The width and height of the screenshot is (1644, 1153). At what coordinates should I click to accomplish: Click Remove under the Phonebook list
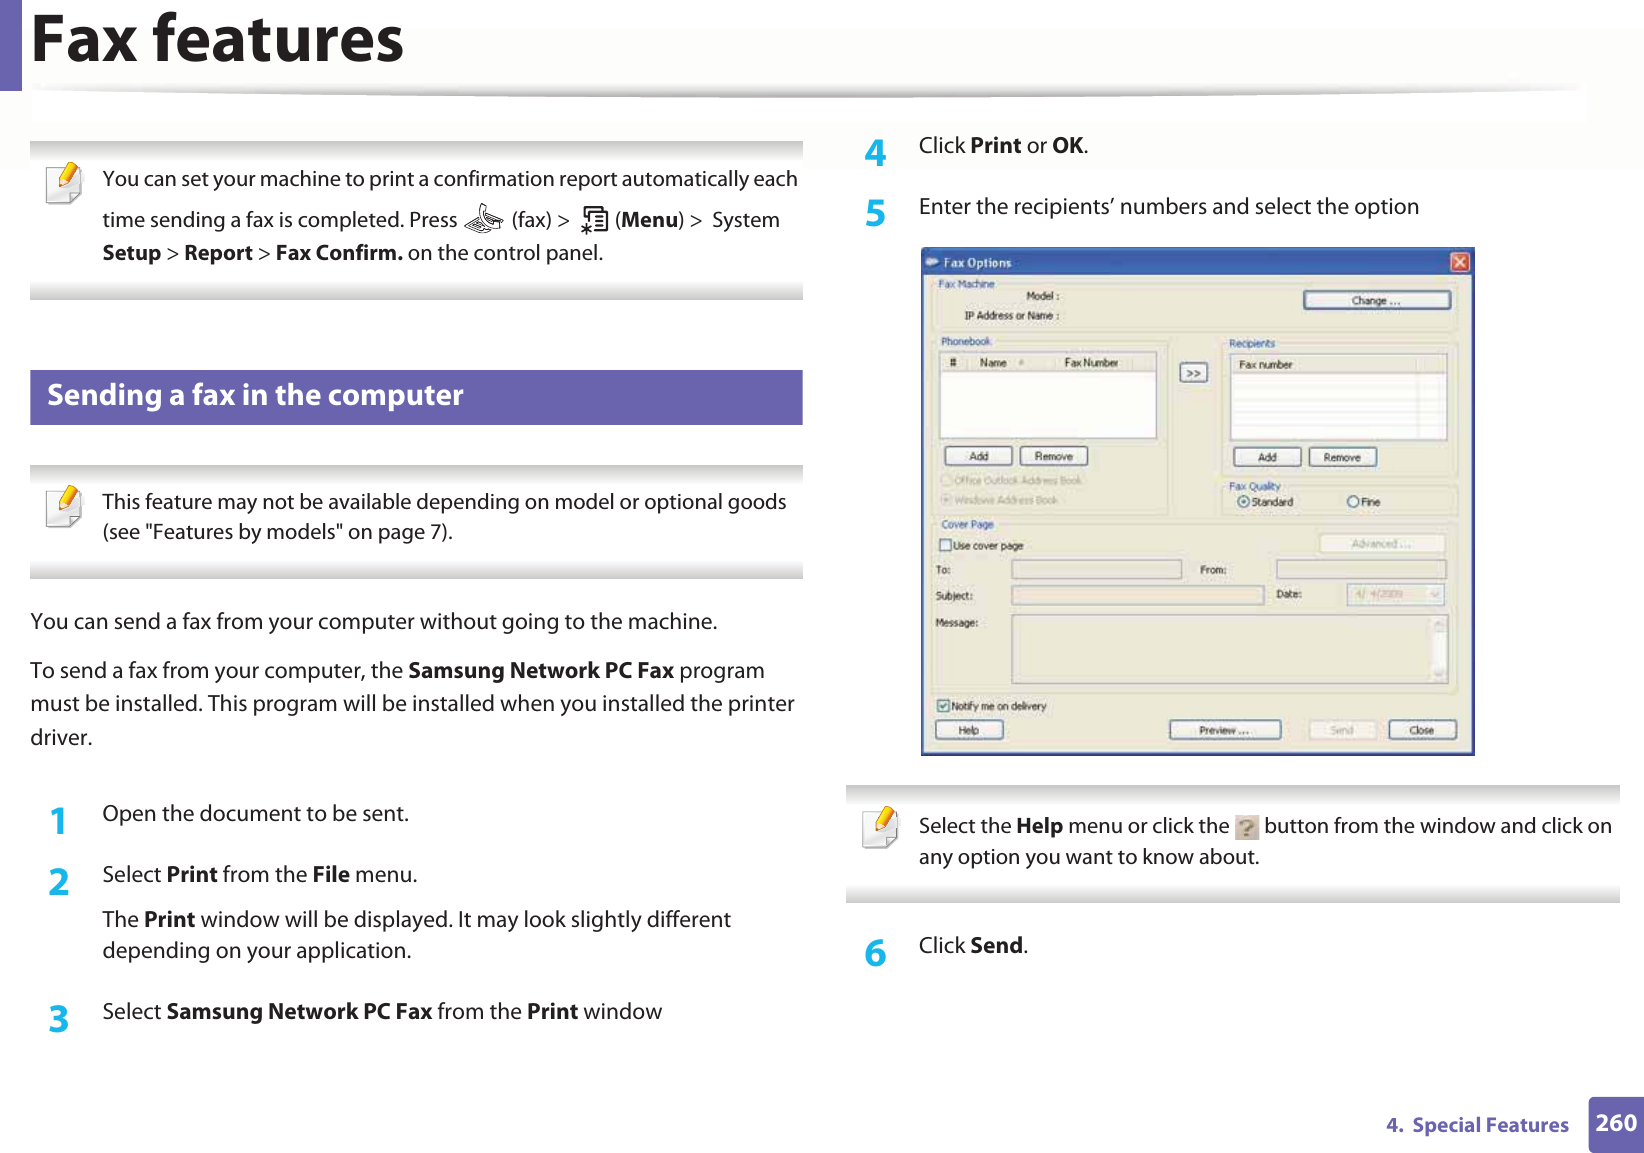tap(1053, 456)
